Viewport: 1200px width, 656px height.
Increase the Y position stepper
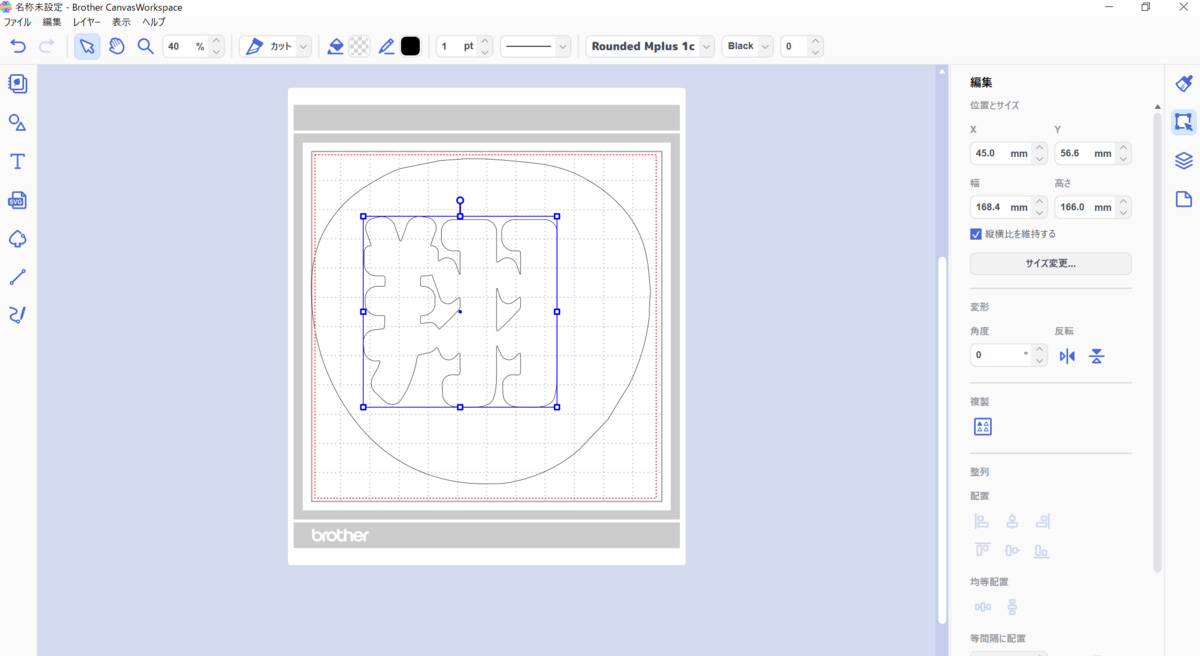[x=1124, y=149]
